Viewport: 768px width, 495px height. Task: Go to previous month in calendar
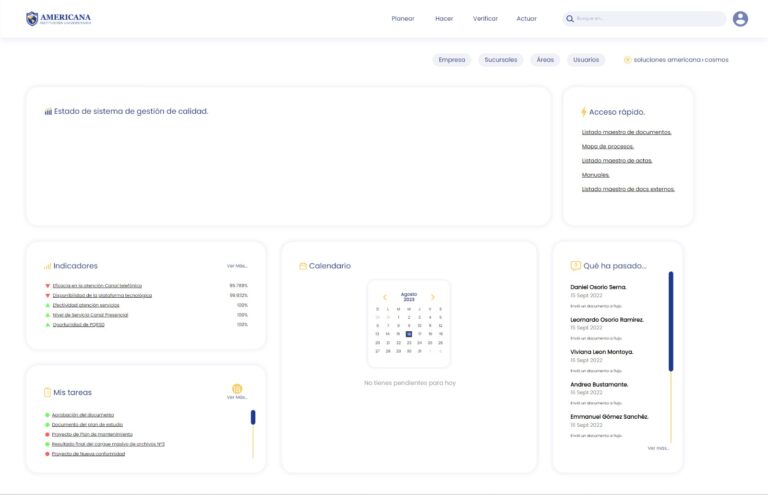(x=385, y=297)
